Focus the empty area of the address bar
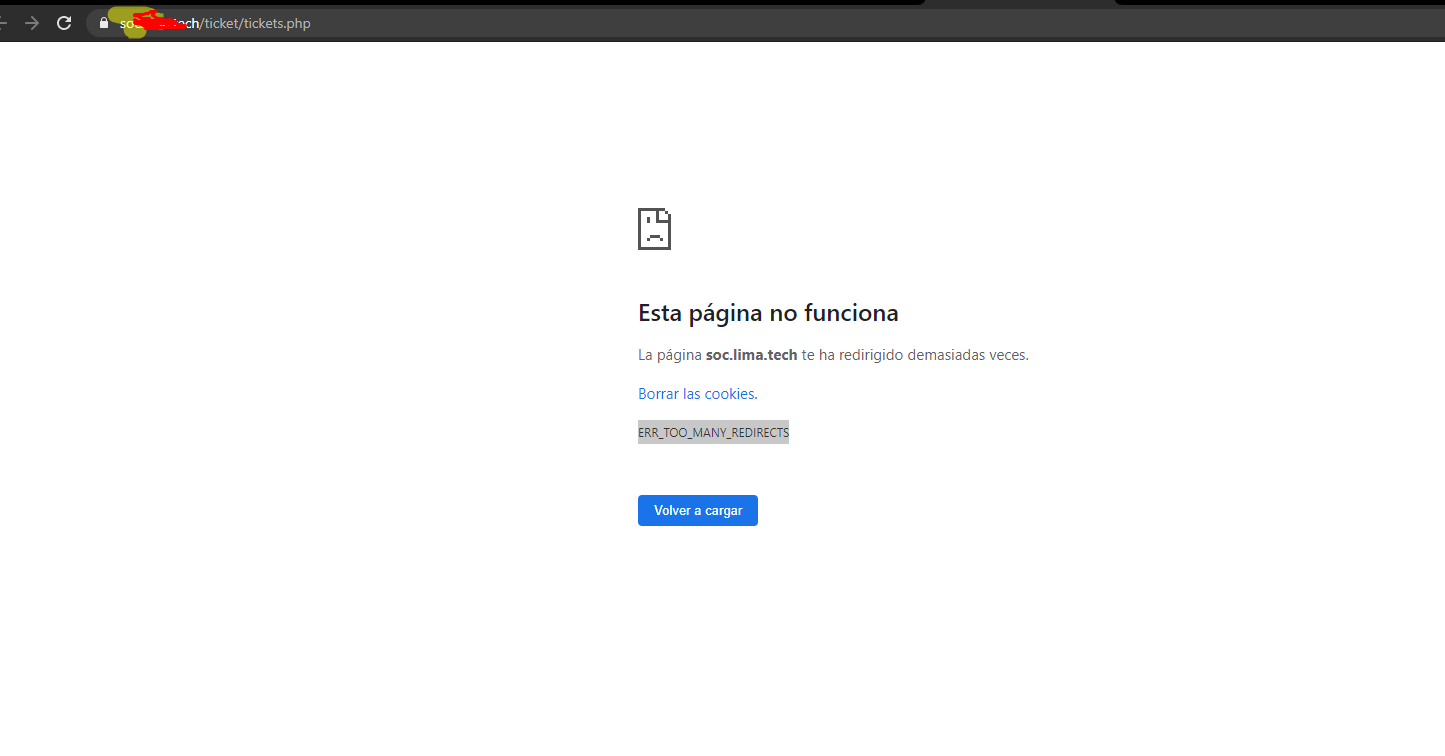 tap(800, 23)
